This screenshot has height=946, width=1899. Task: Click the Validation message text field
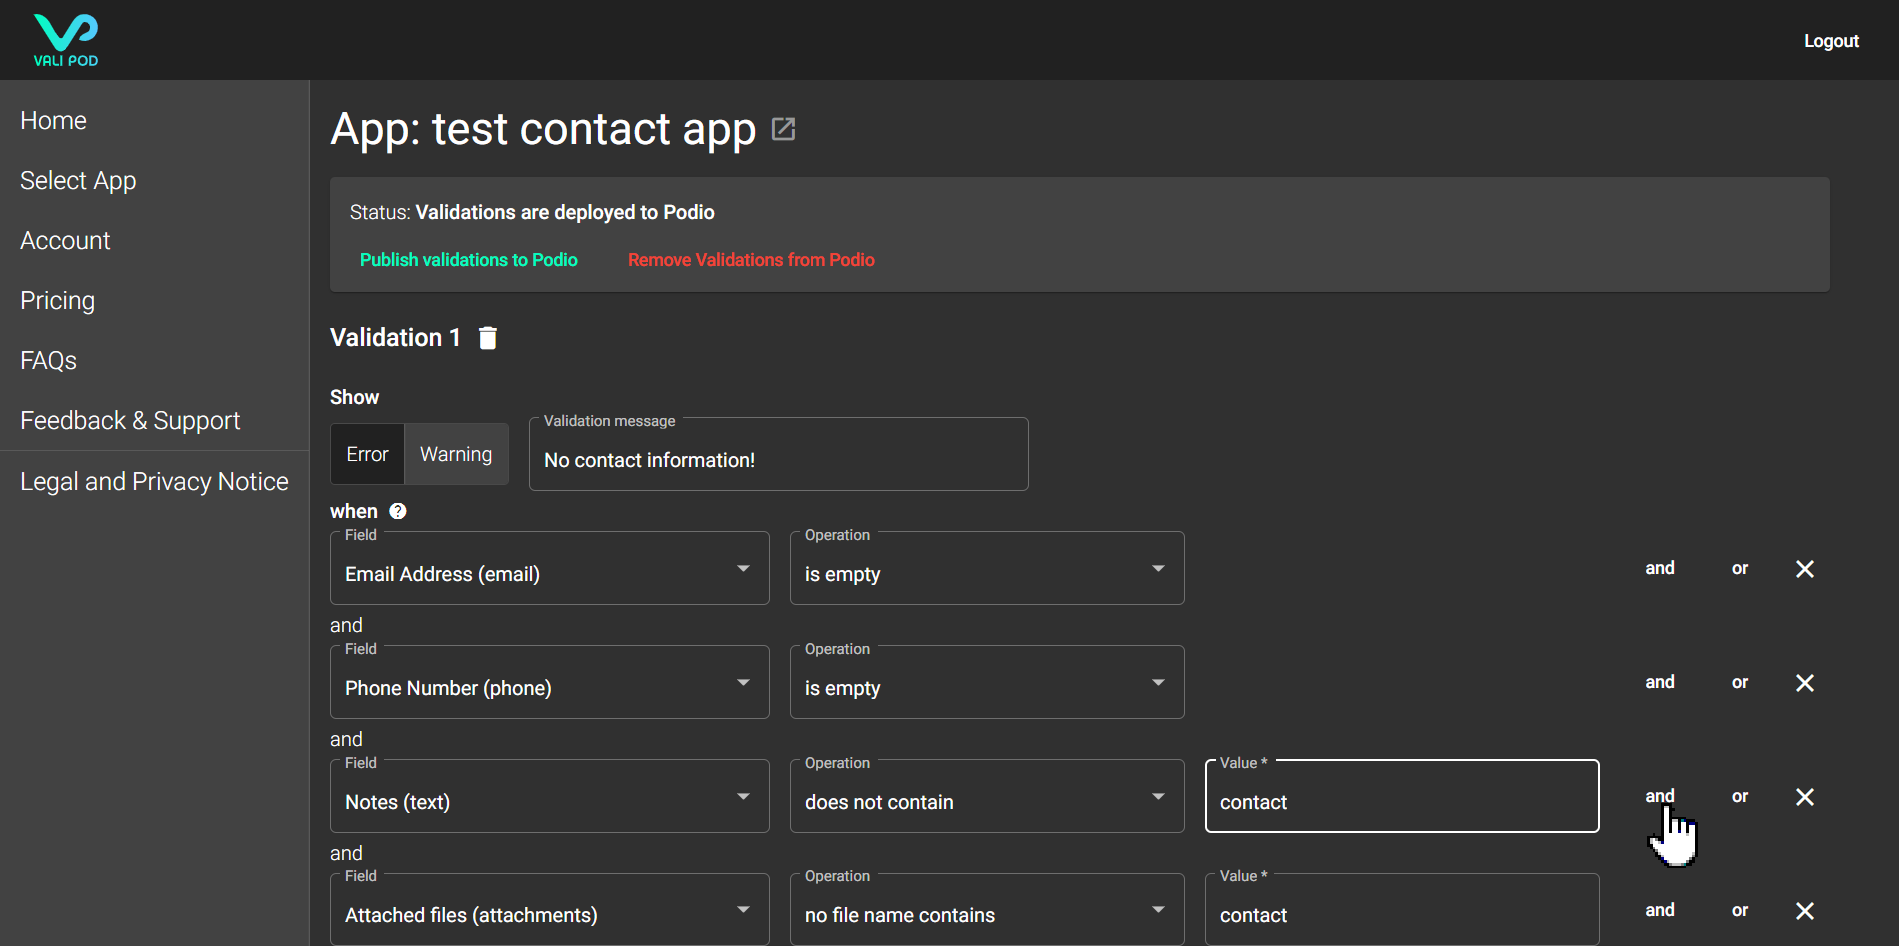coord(778,460)
